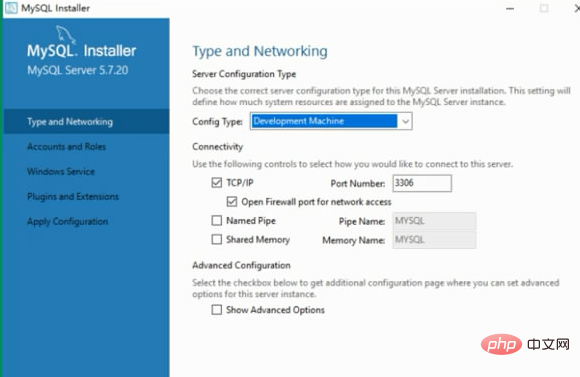Click the 'Config Type:' label
580x377 pixels.
pos(218,122)
